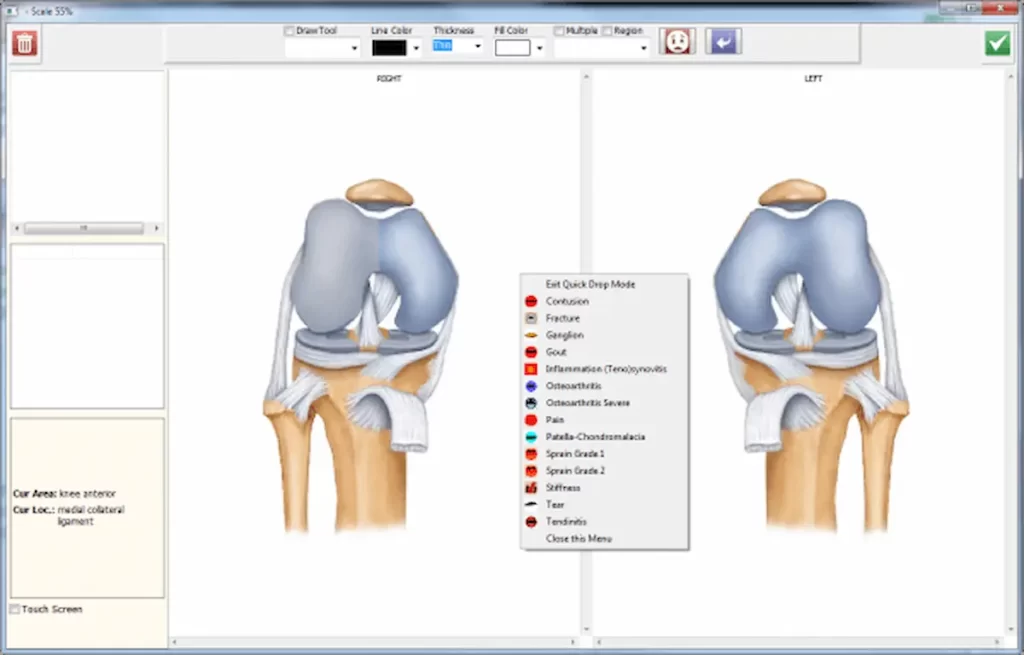Image resolution: width=1024 pixels, height=655 pixels.
Task: Click the sad face pain indicator button
Action: coord(677,41)
